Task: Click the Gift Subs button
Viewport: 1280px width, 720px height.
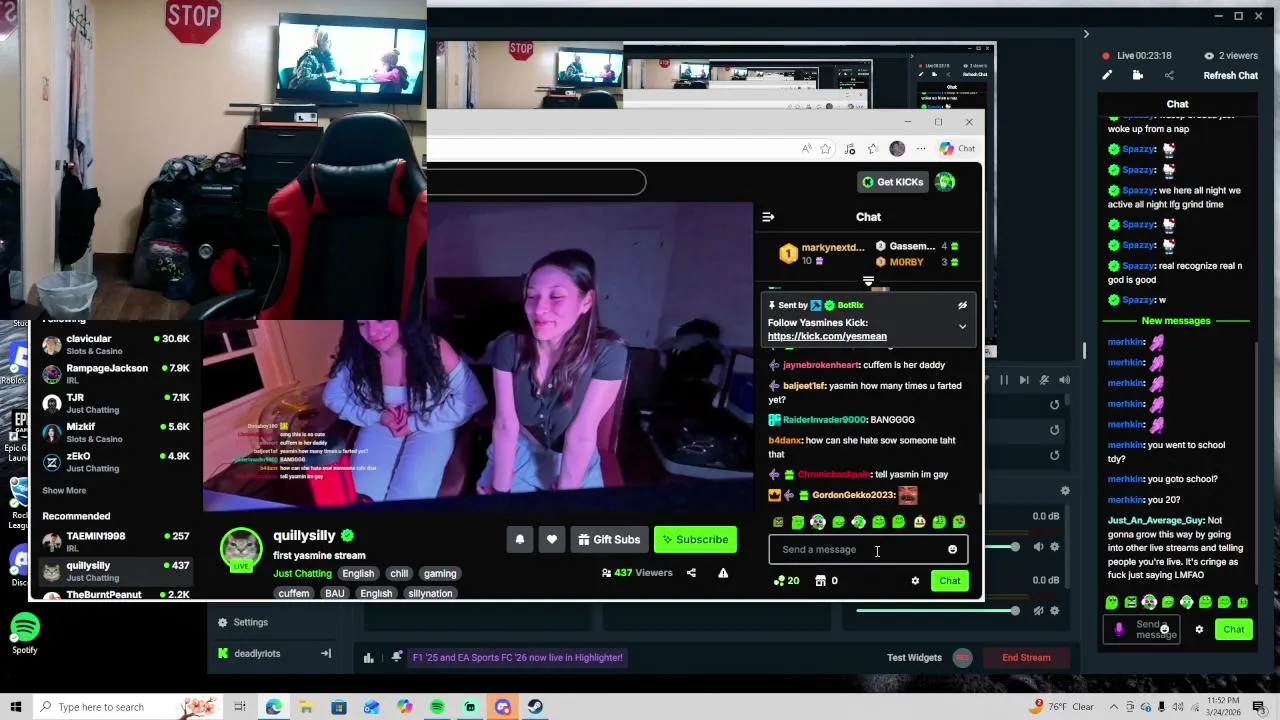Action: [608, 540]
